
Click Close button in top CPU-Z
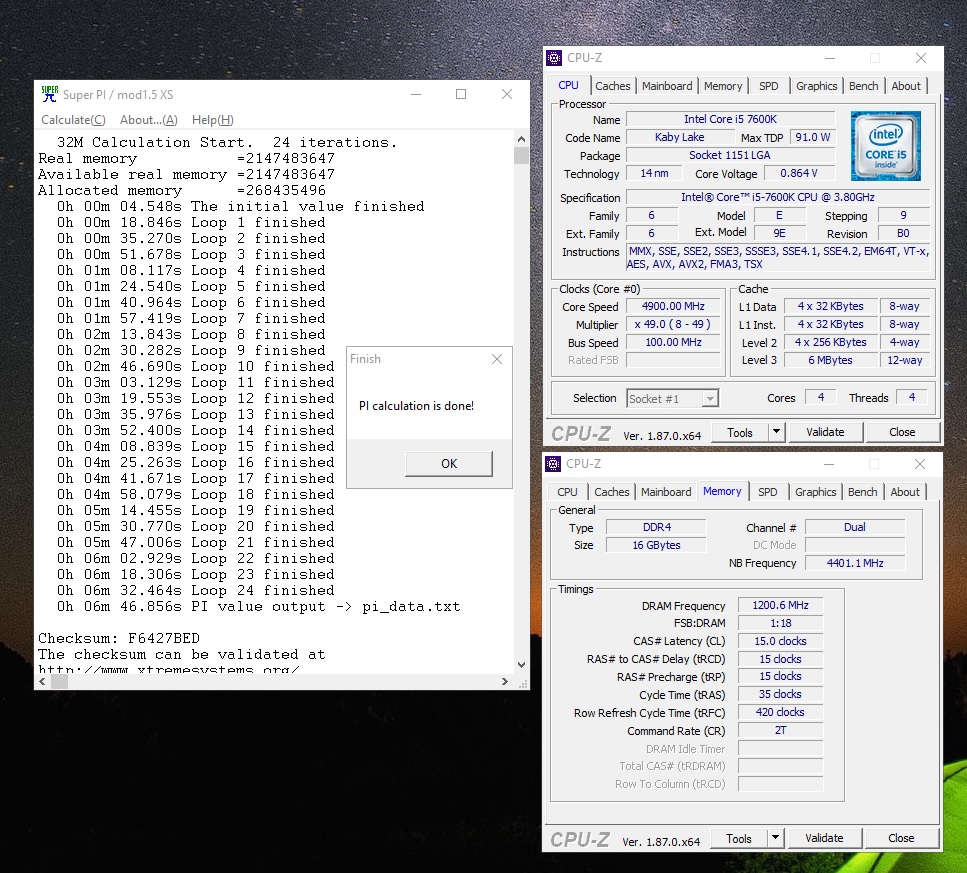(x=902, y=432)
